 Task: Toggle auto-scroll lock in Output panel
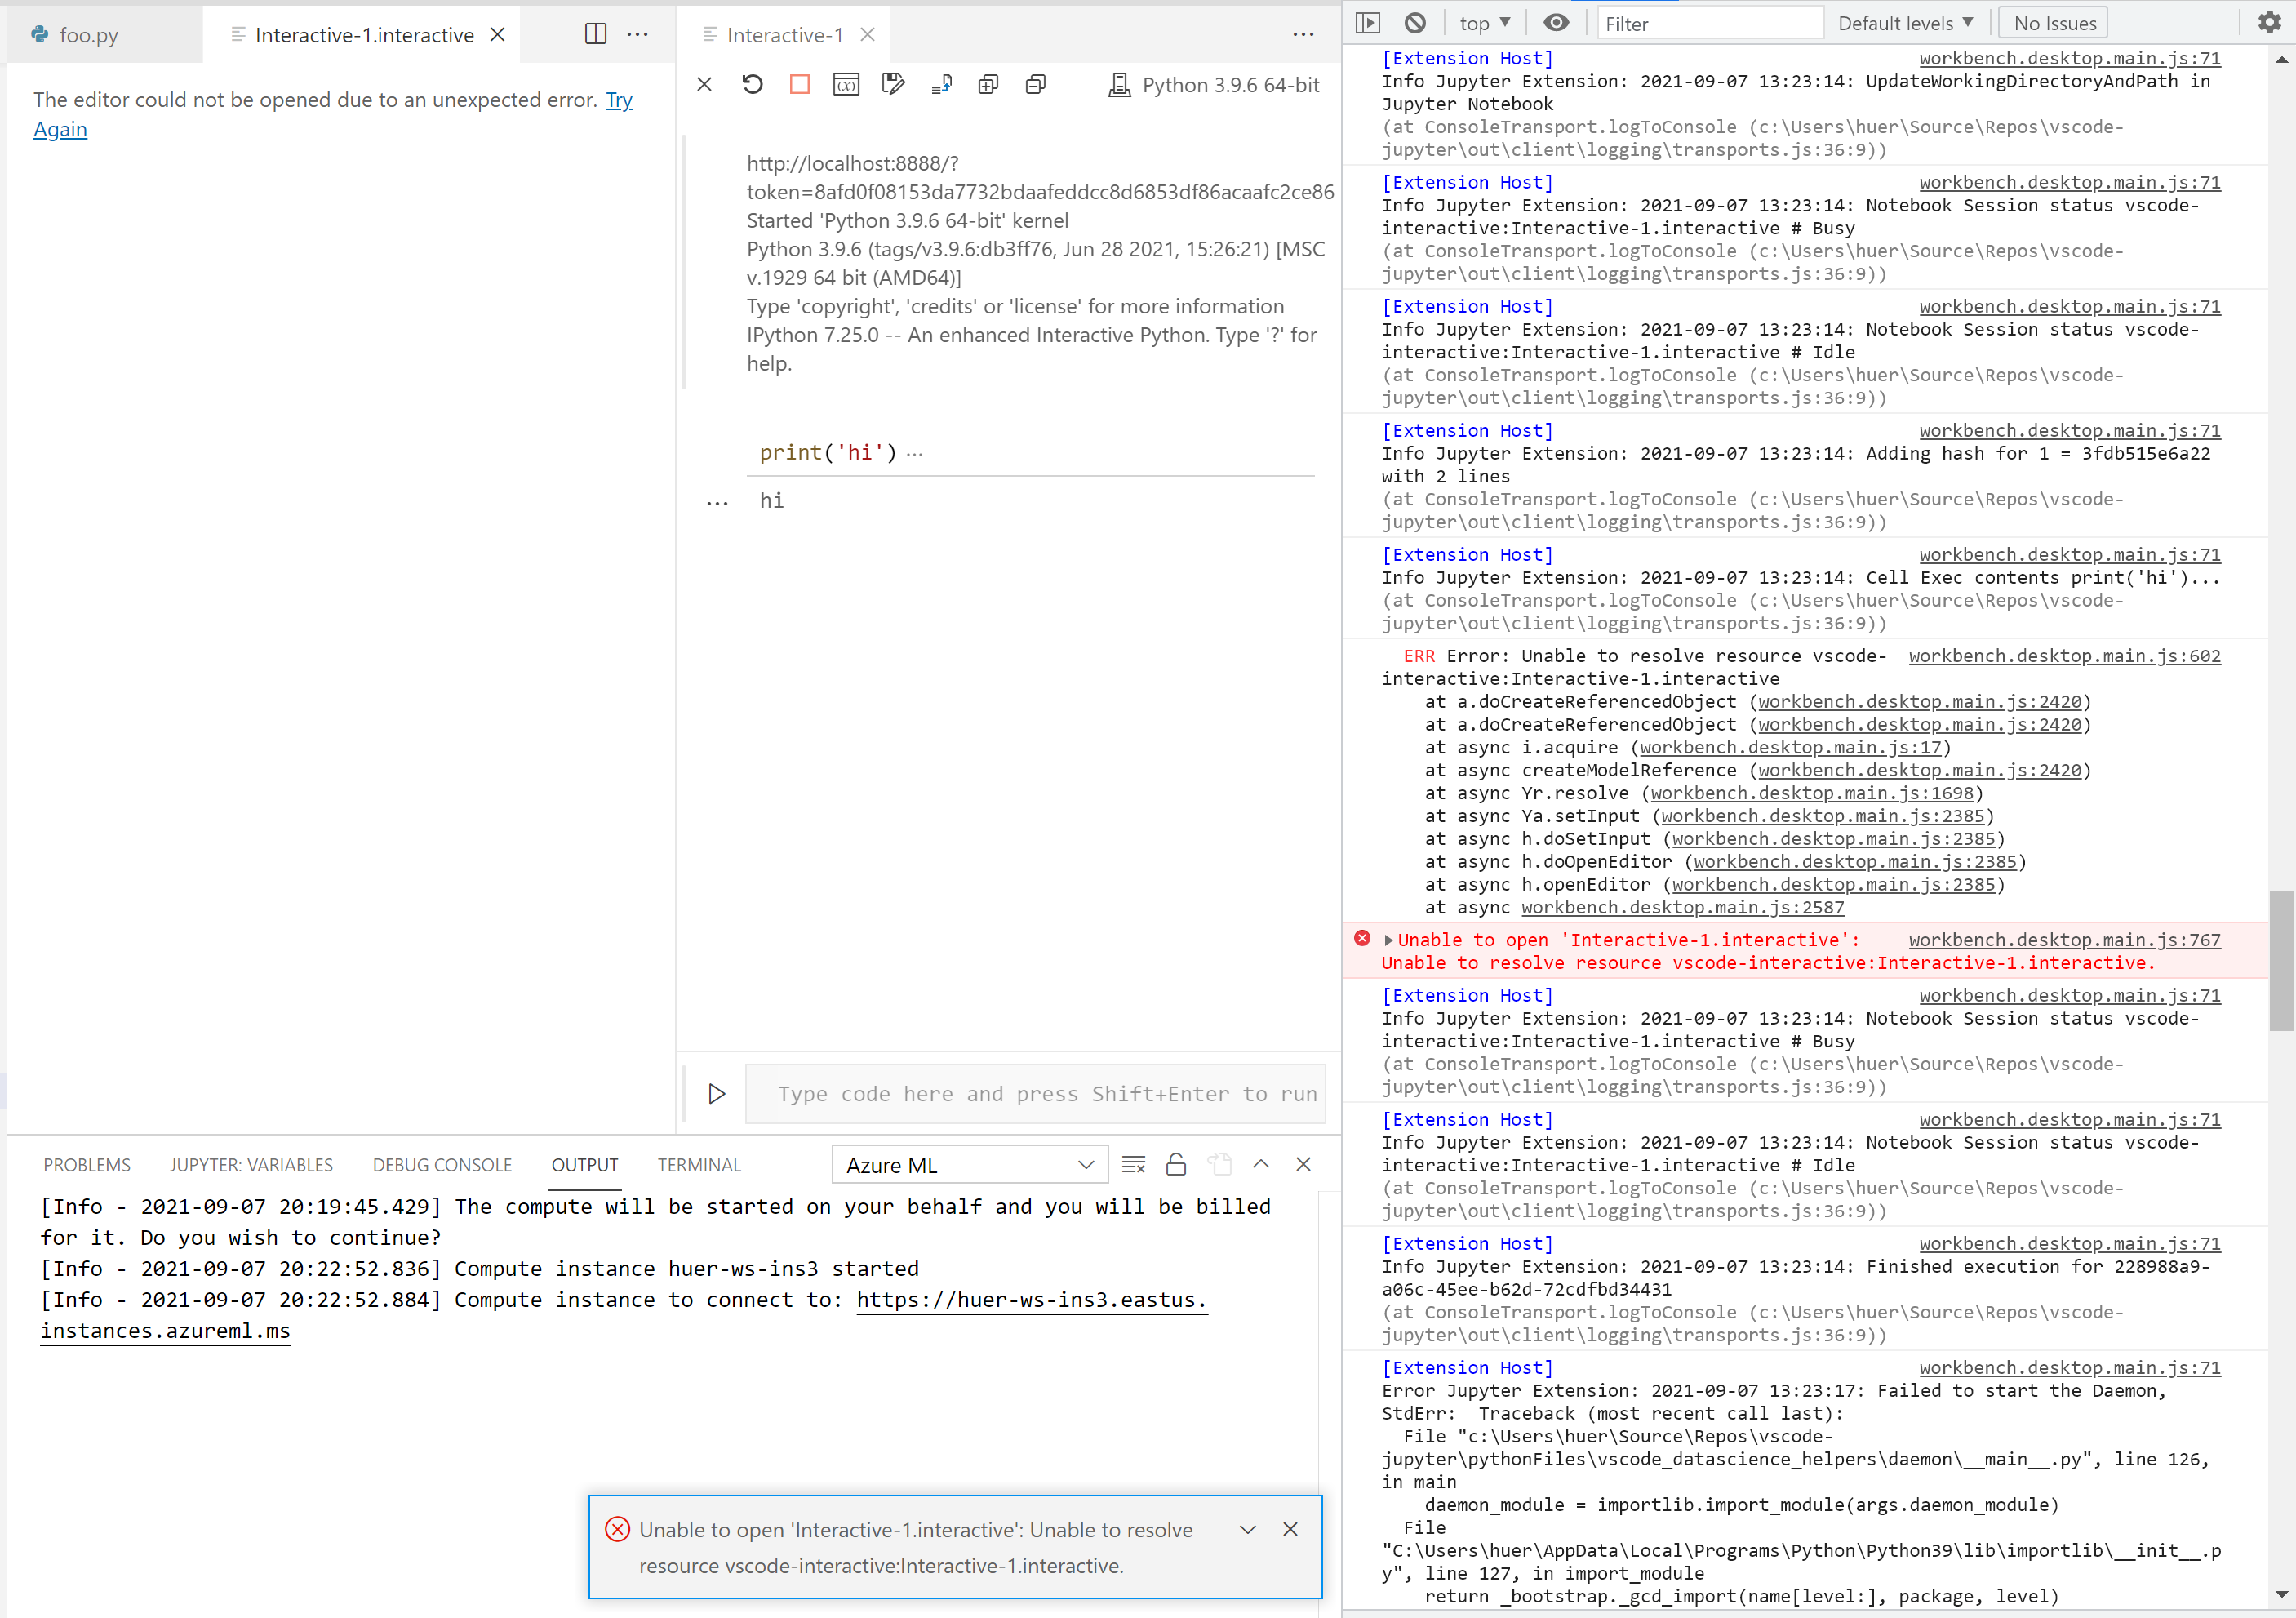tap(1175, 1164)
